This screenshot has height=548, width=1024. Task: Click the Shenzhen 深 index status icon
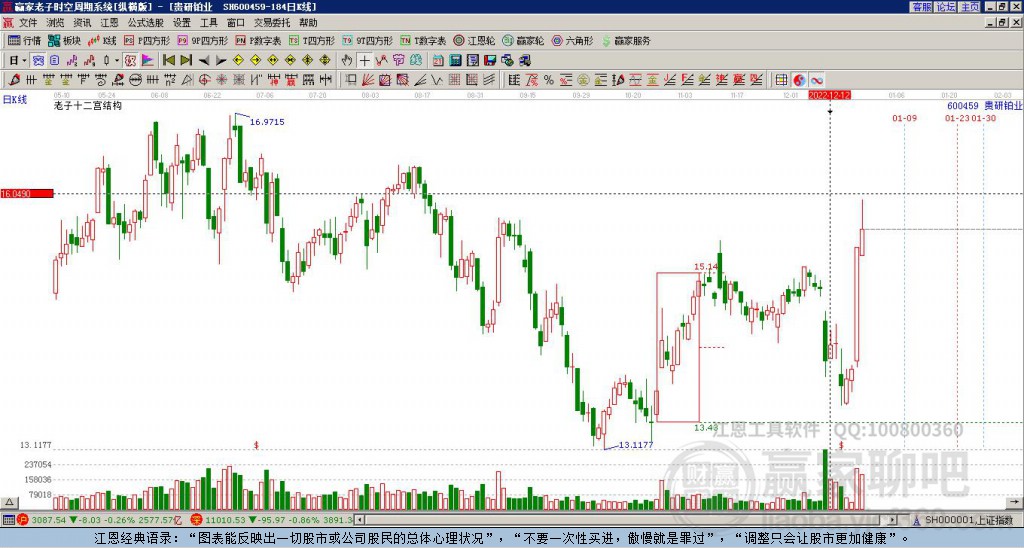197,520
